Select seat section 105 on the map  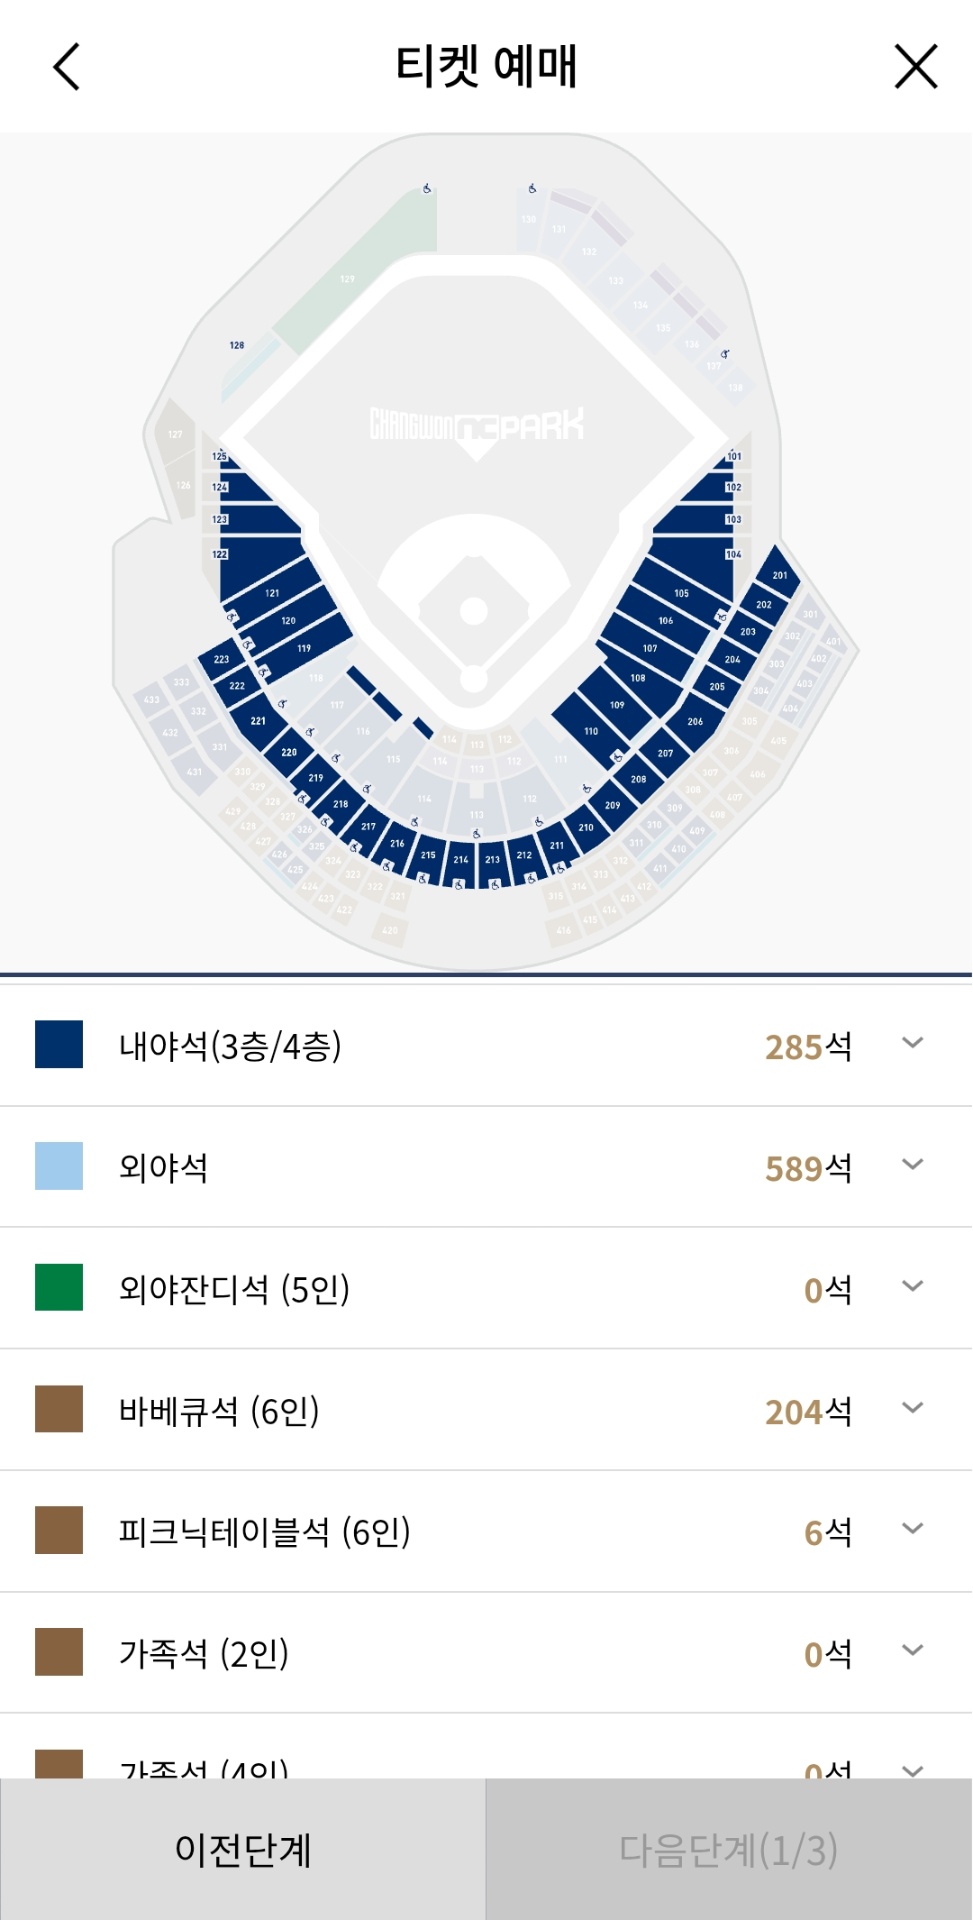tap(681, 593)
